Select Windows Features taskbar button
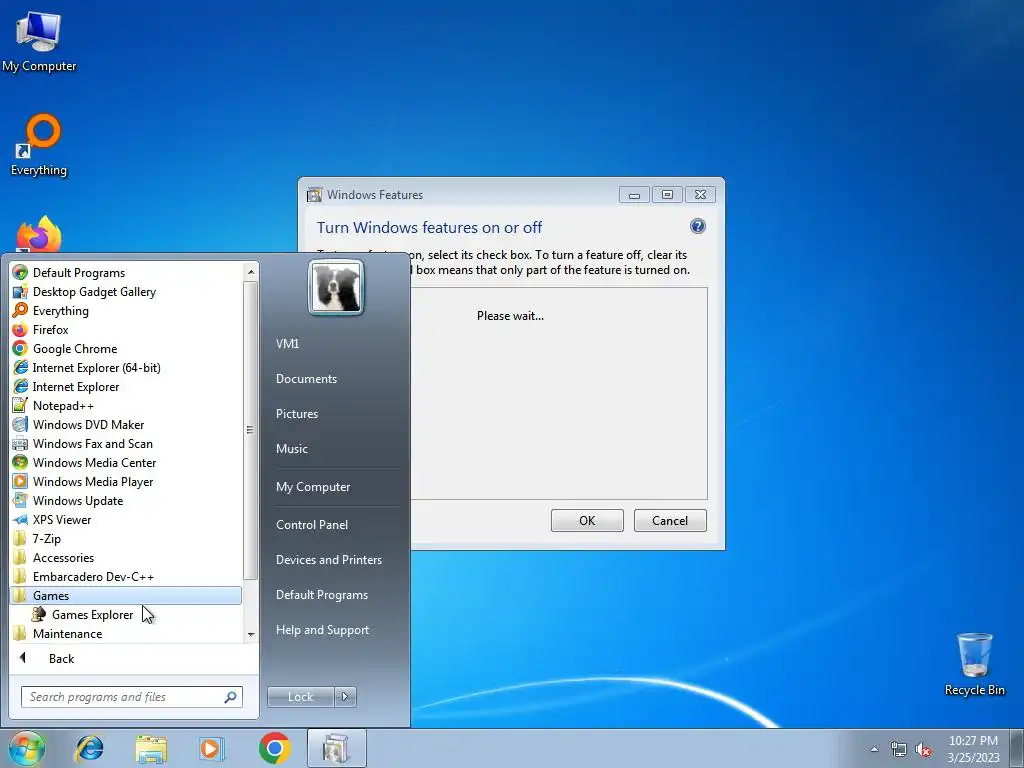The image size is (1024, 768). (336, 748)
